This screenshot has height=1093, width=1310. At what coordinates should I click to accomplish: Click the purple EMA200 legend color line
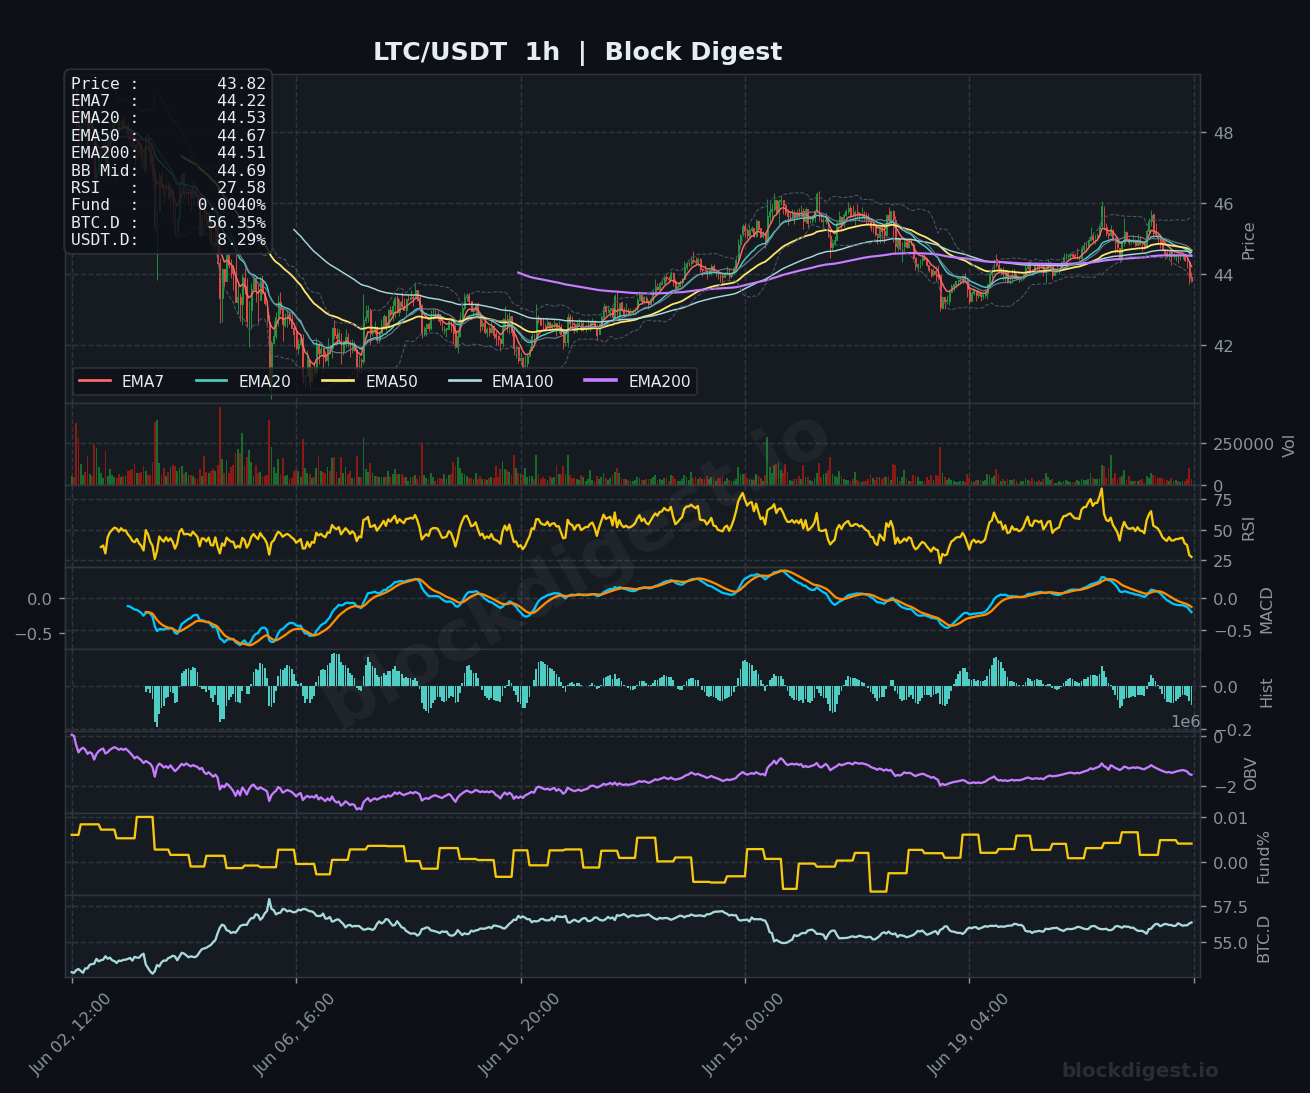coord(602,381)
